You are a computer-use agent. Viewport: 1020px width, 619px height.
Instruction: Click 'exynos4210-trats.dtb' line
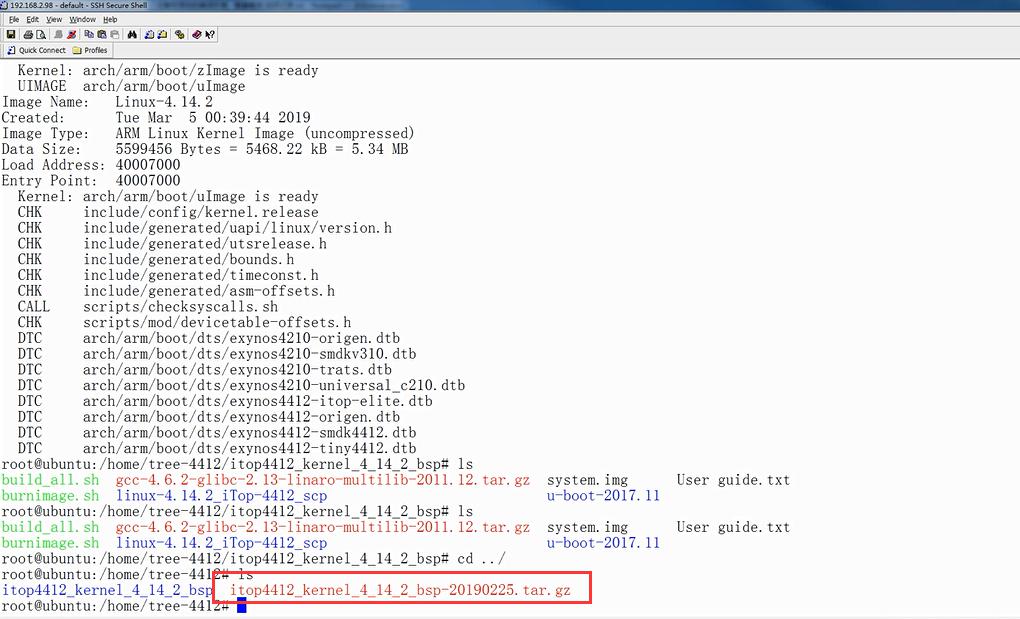coord(237,370)
